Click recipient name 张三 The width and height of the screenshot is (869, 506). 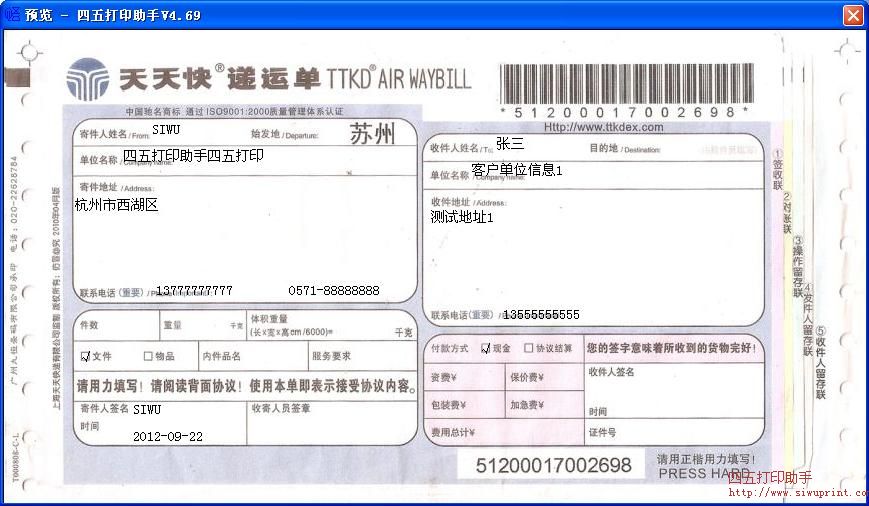tap(510, 144)
